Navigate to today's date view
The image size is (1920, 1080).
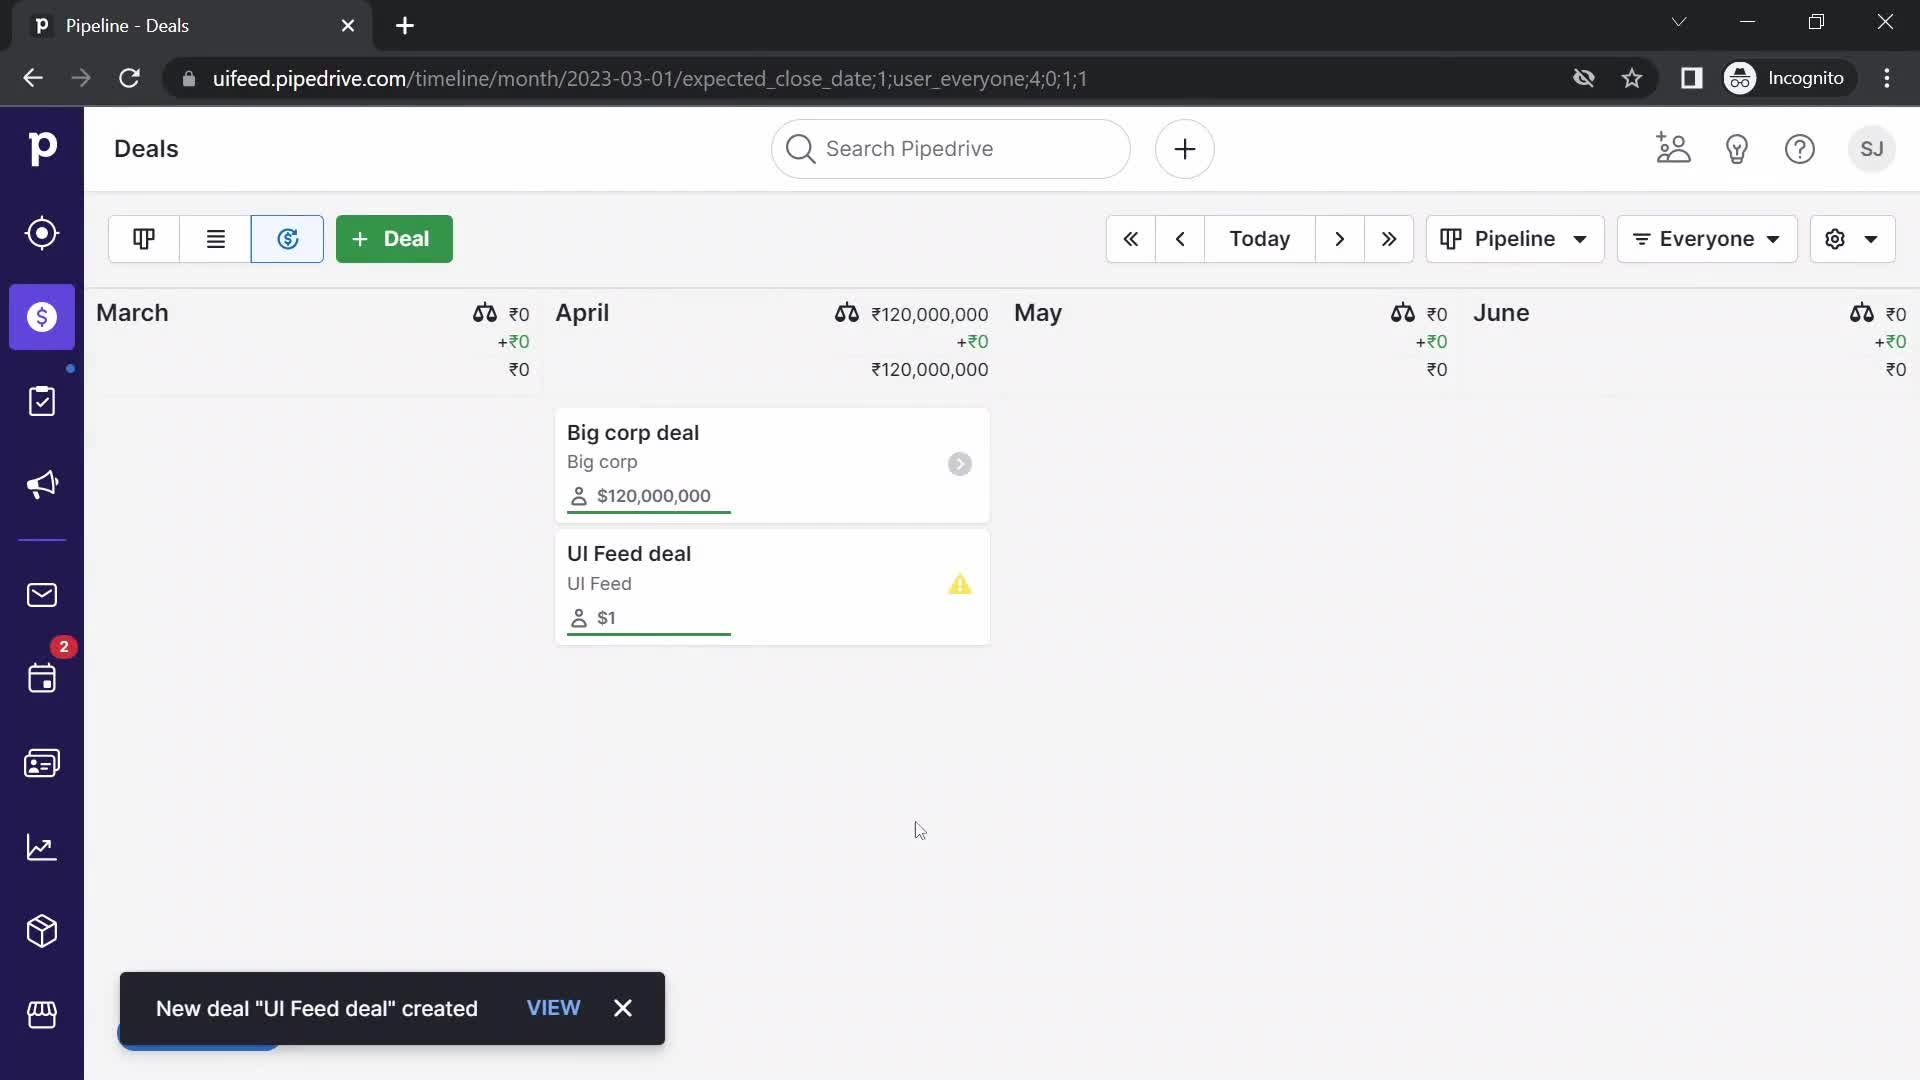pyautogui.click(x=1258, y=239)
